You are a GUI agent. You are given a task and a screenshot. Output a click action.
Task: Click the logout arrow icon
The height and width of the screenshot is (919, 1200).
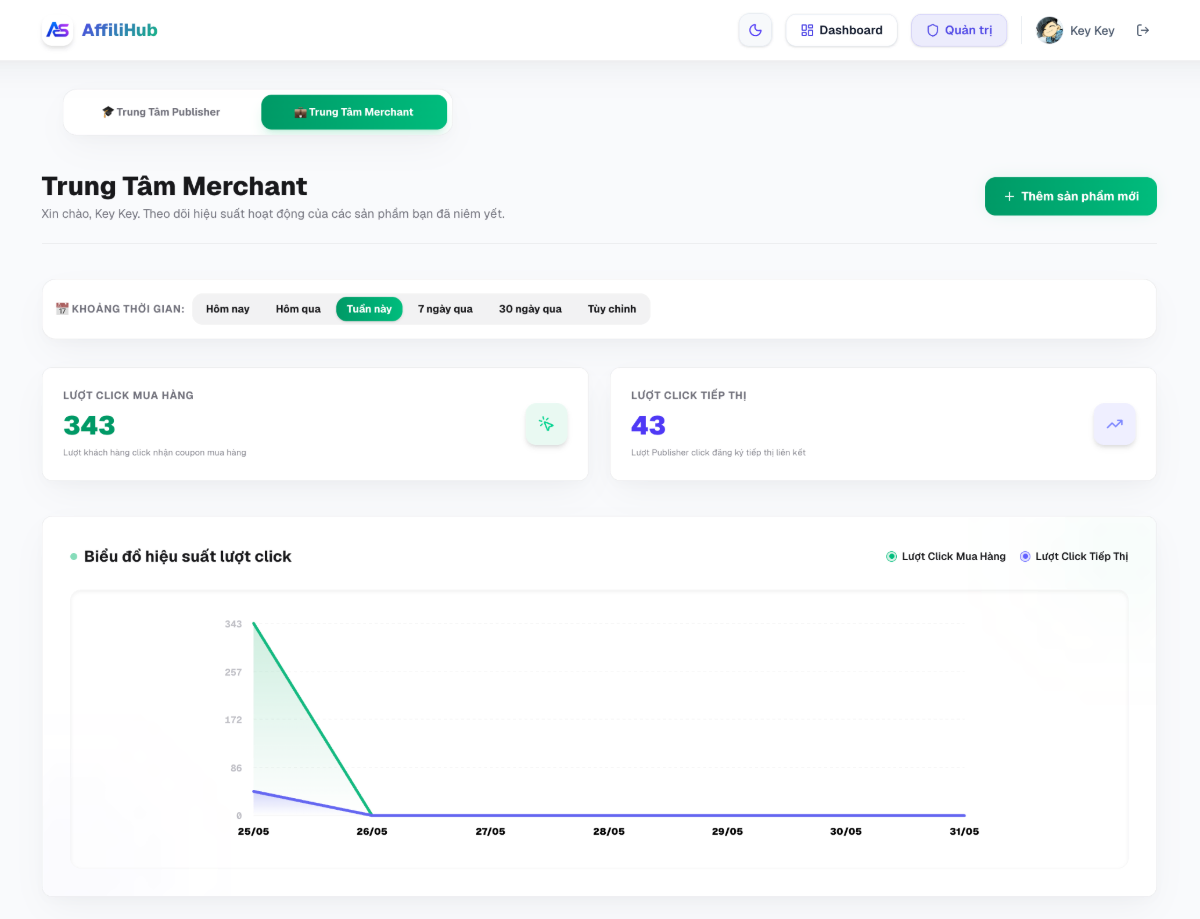1143,30
